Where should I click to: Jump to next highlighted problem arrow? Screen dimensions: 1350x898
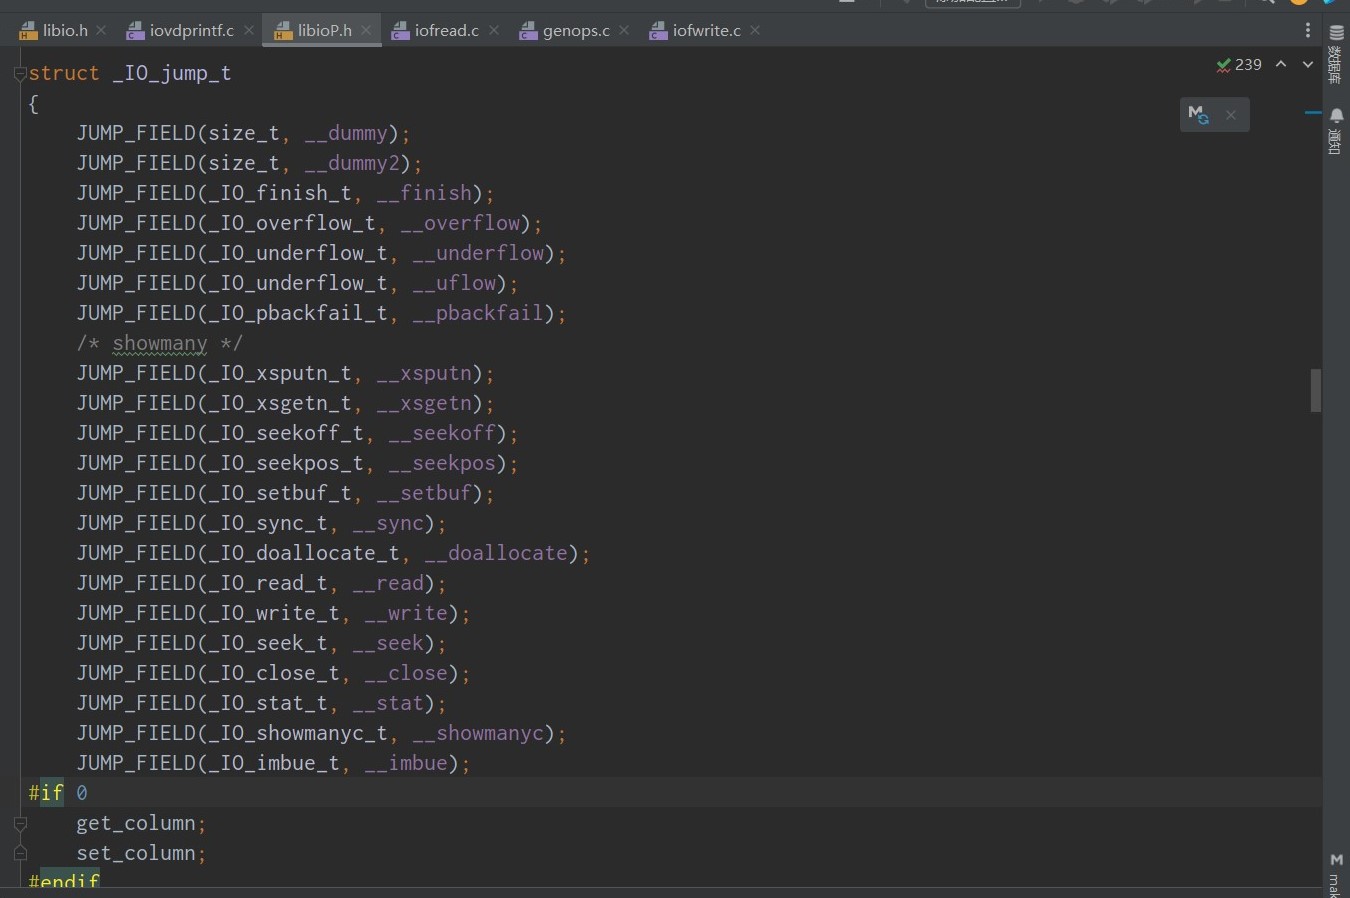pos(1307,65)
